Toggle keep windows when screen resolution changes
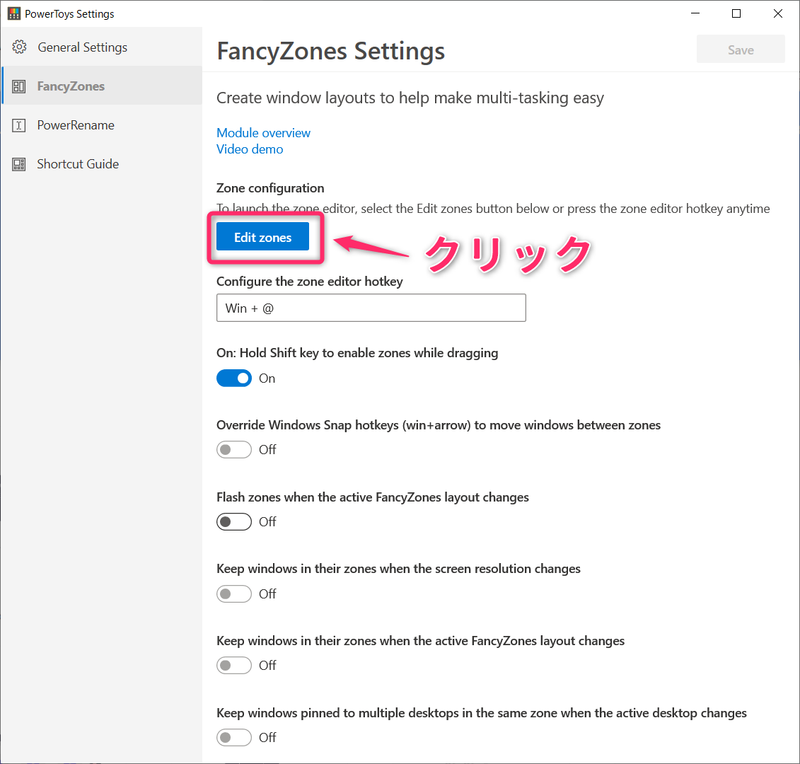This screenshot has height=764, width=800. [x=234, y=594]
